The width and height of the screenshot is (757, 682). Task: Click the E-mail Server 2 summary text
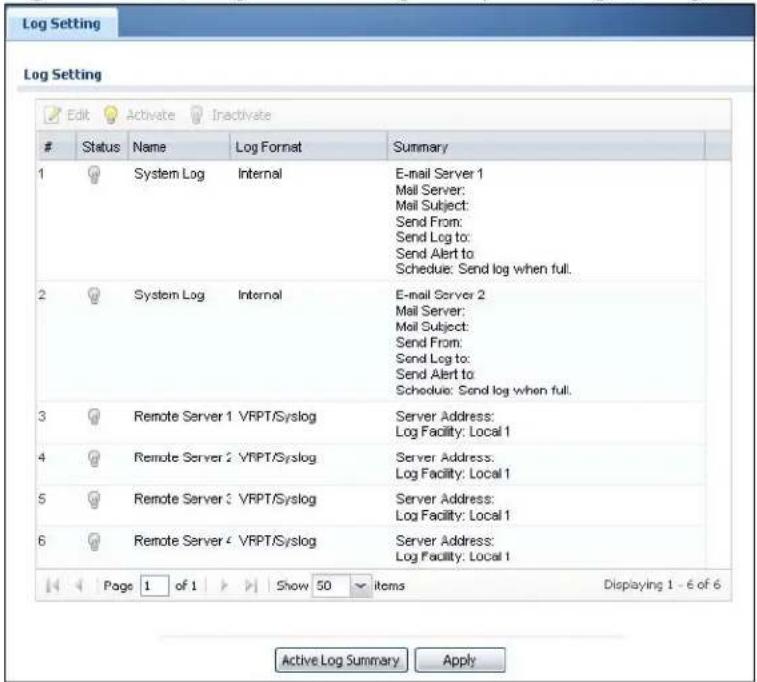point(440,295)
